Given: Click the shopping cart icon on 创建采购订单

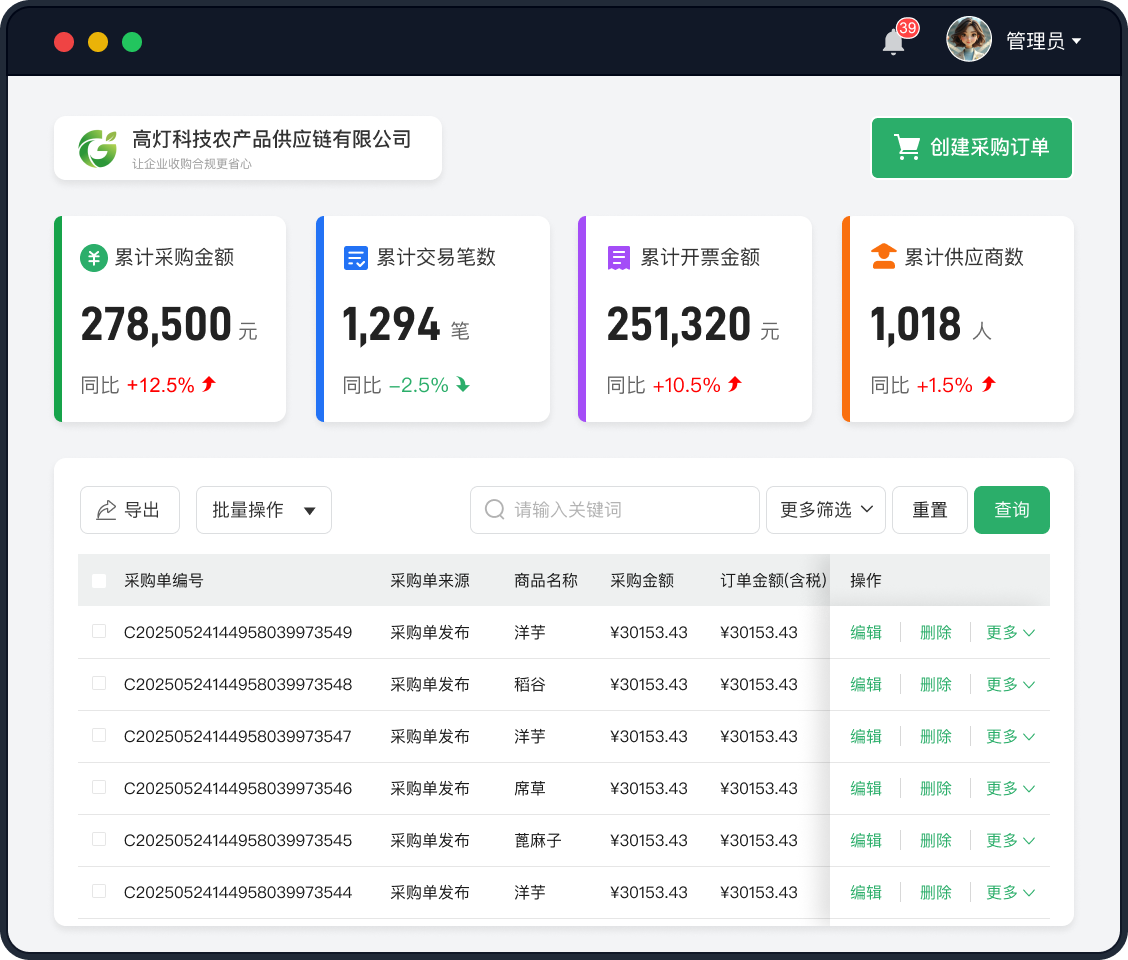Looking at the screenshot, I should click(906, 147).
